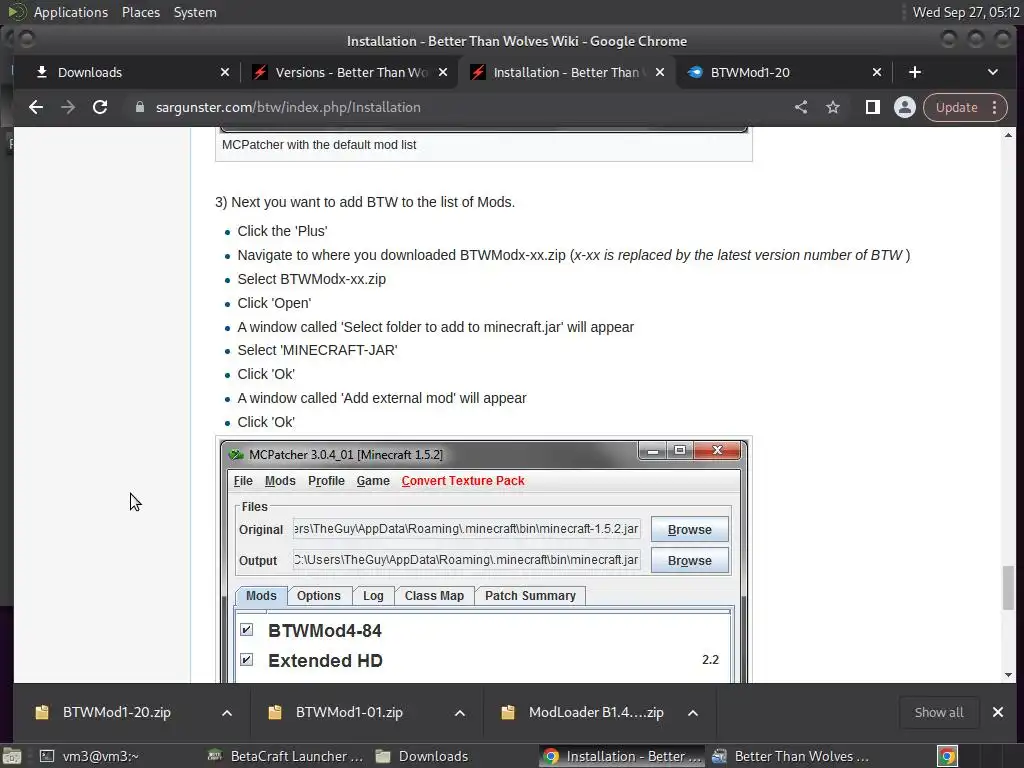Share this page icon
Screen dimensions: 1024x768
pyautogui.click(x=801, y=107)
